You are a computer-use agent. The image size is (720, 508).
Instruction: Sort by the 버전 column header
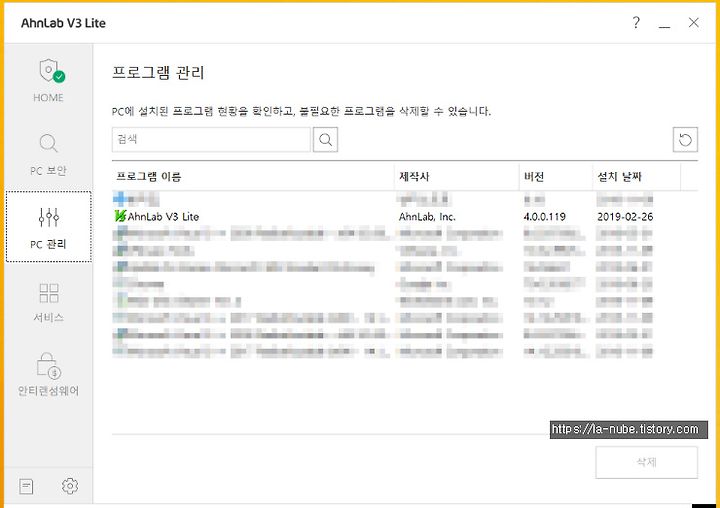pyautogui.click(x=556, y=176)
